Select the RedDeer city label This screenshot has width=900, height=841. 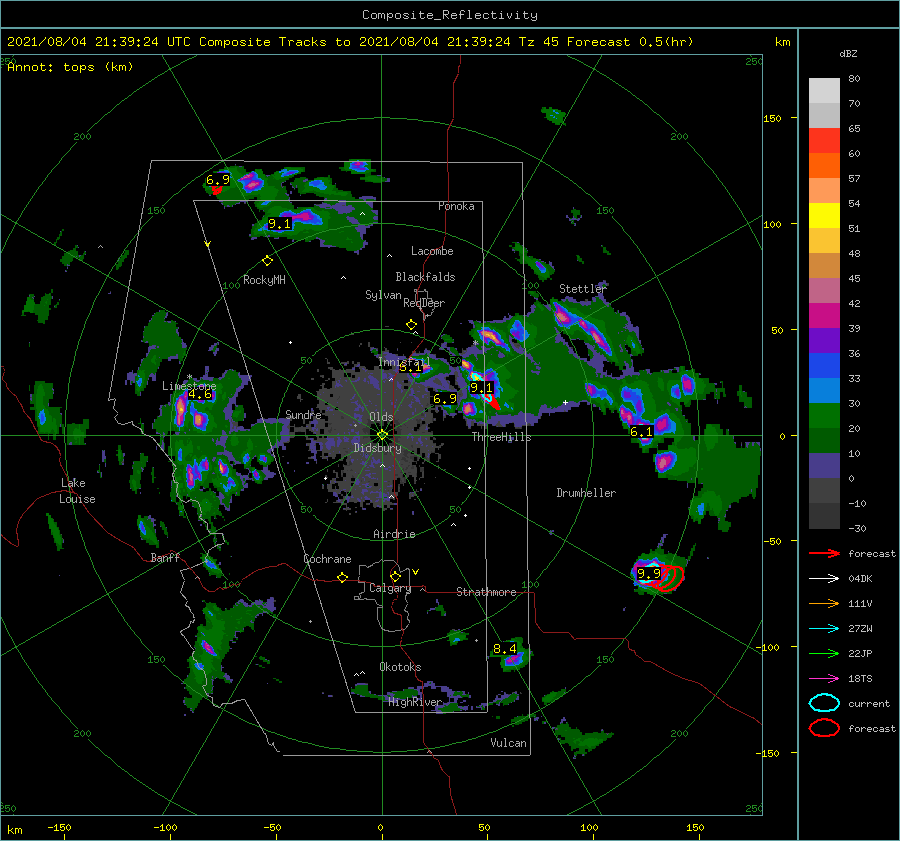click(x=424, y=303)
